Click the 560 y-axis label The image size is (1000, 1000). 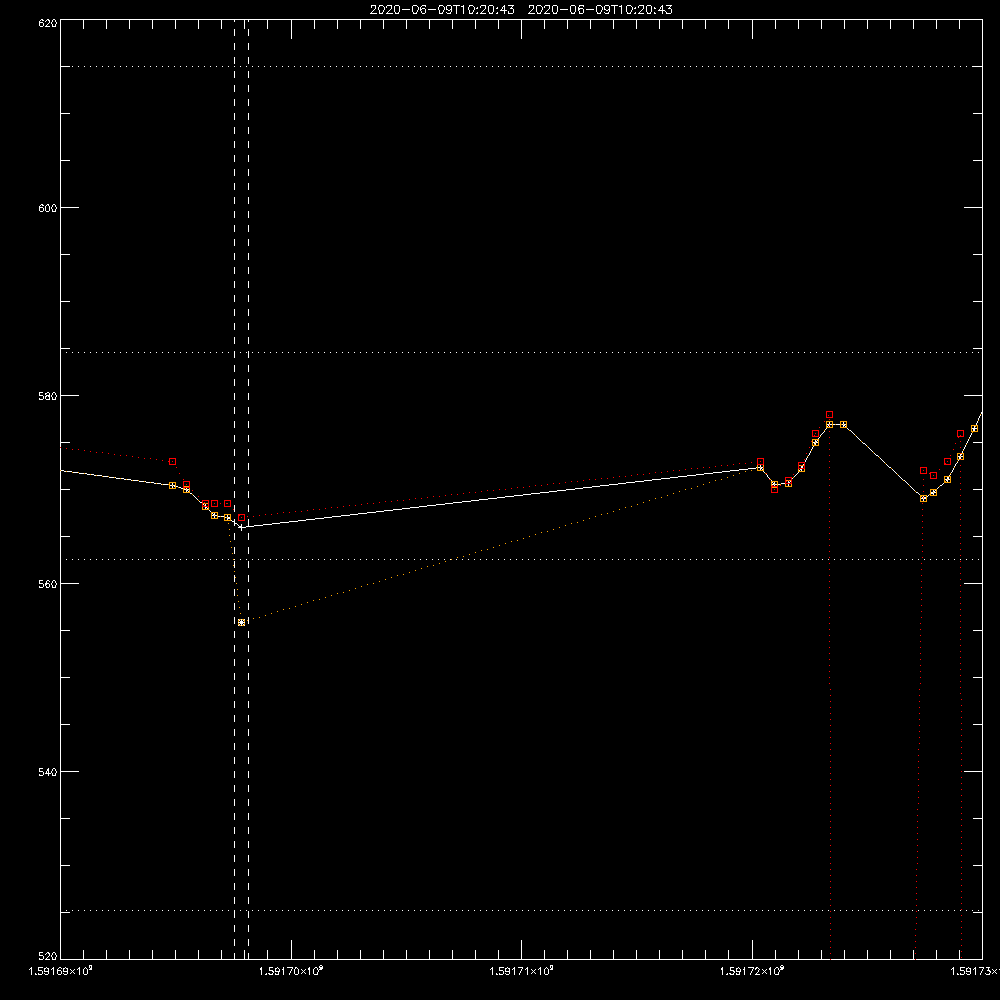[48, 584]
